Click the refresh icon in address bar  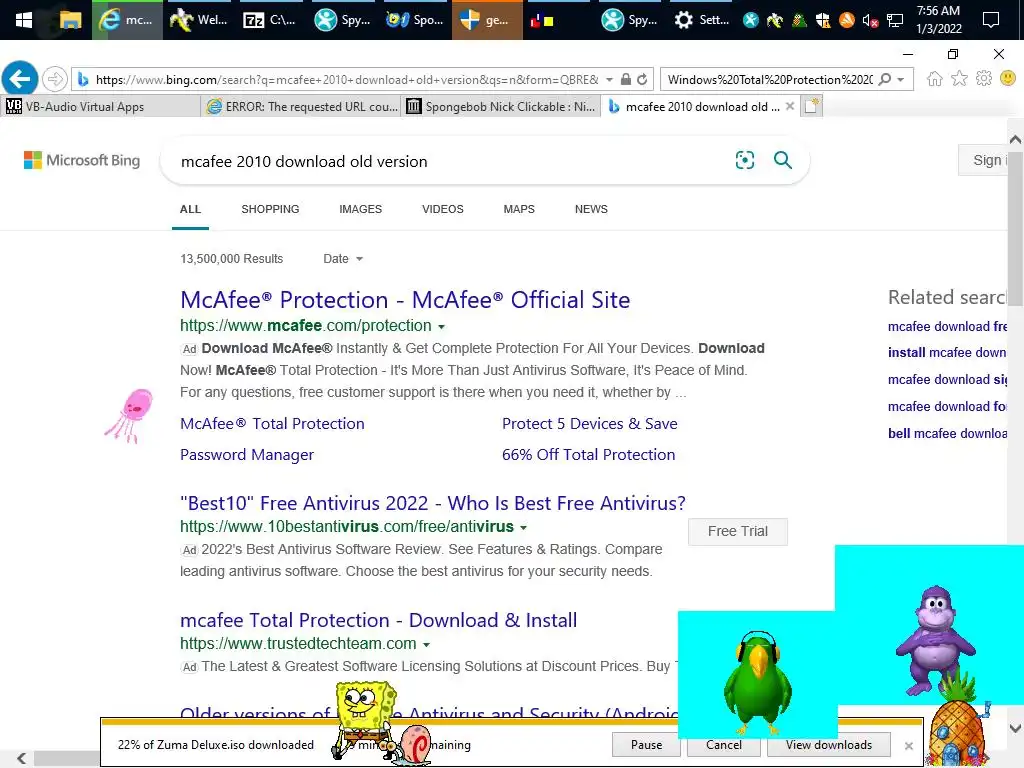point(643,79)
